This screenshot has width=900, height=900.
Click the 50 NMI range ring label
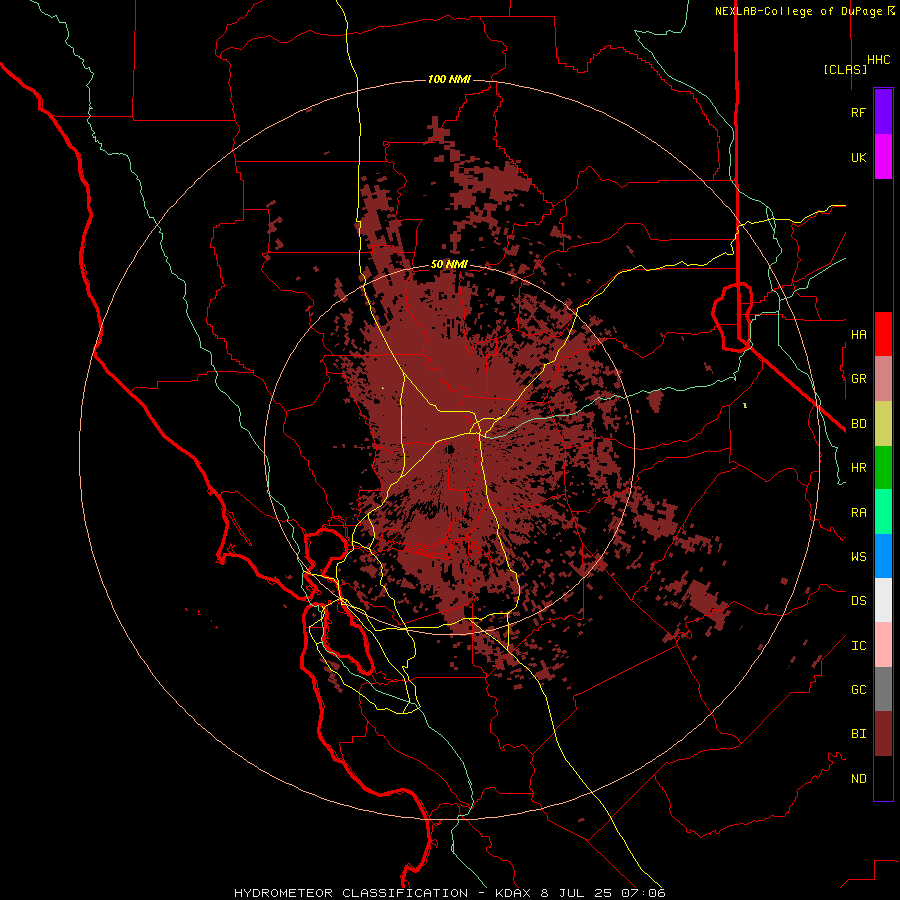click(x=449, y=265)
